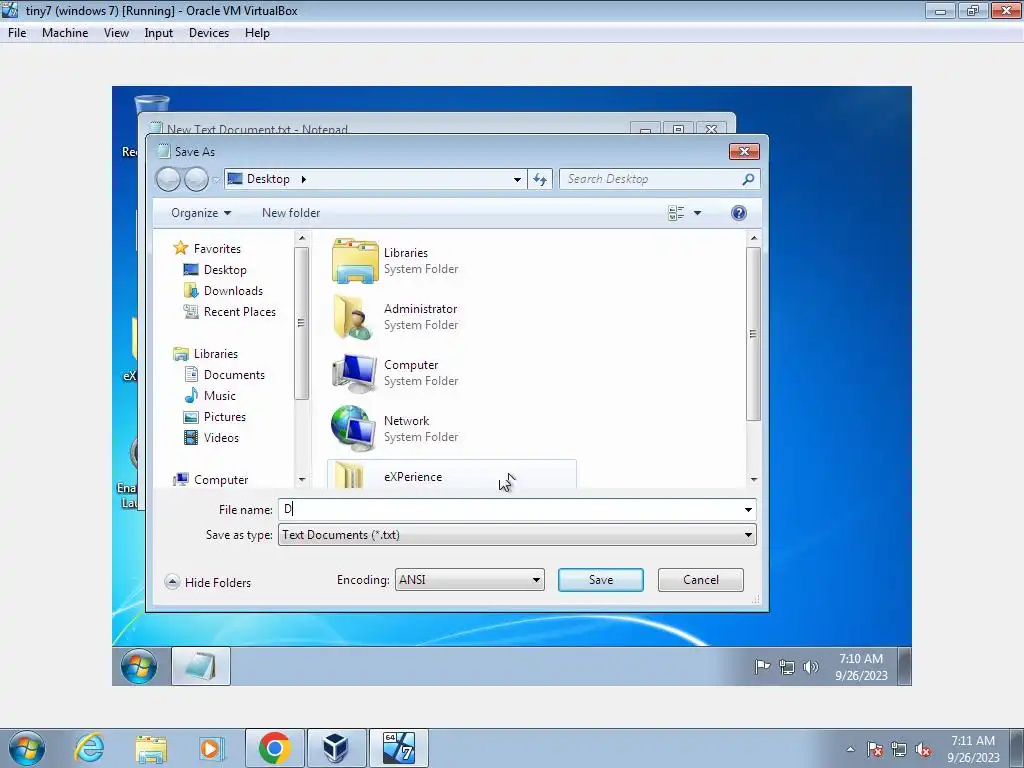Open the VirtualBox Help menu

point(257,33)
